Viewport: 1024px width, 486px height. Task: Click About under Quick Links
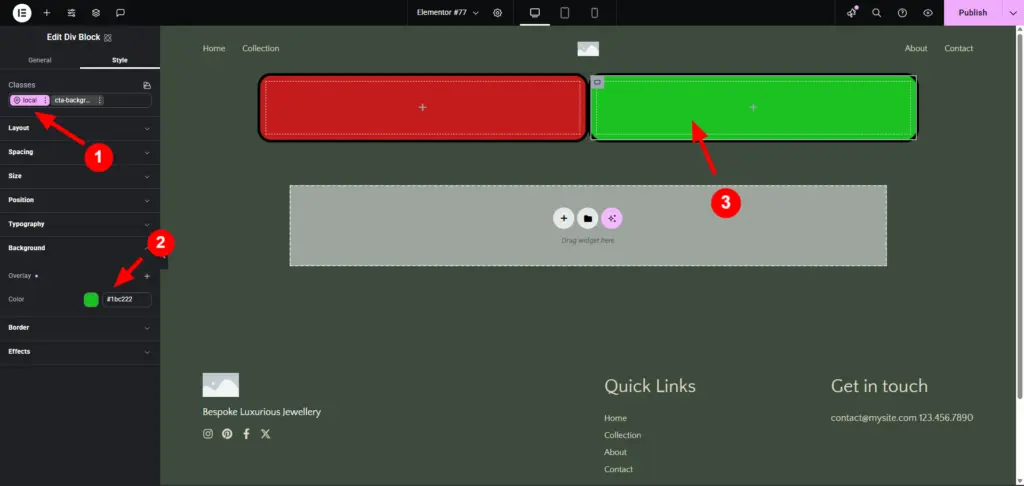[x=615, y=452]
